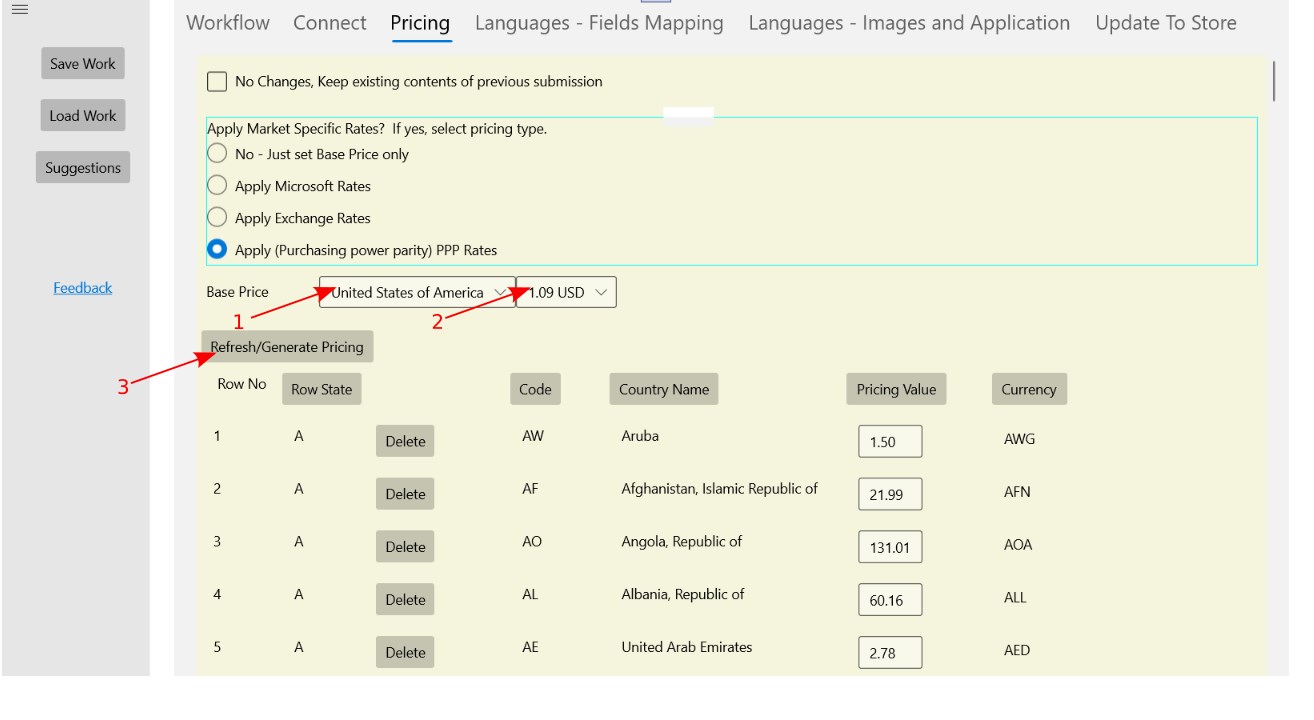Click the Suggestions button
The width and height of the screenshot is (1314, 720).
(83, 168)
